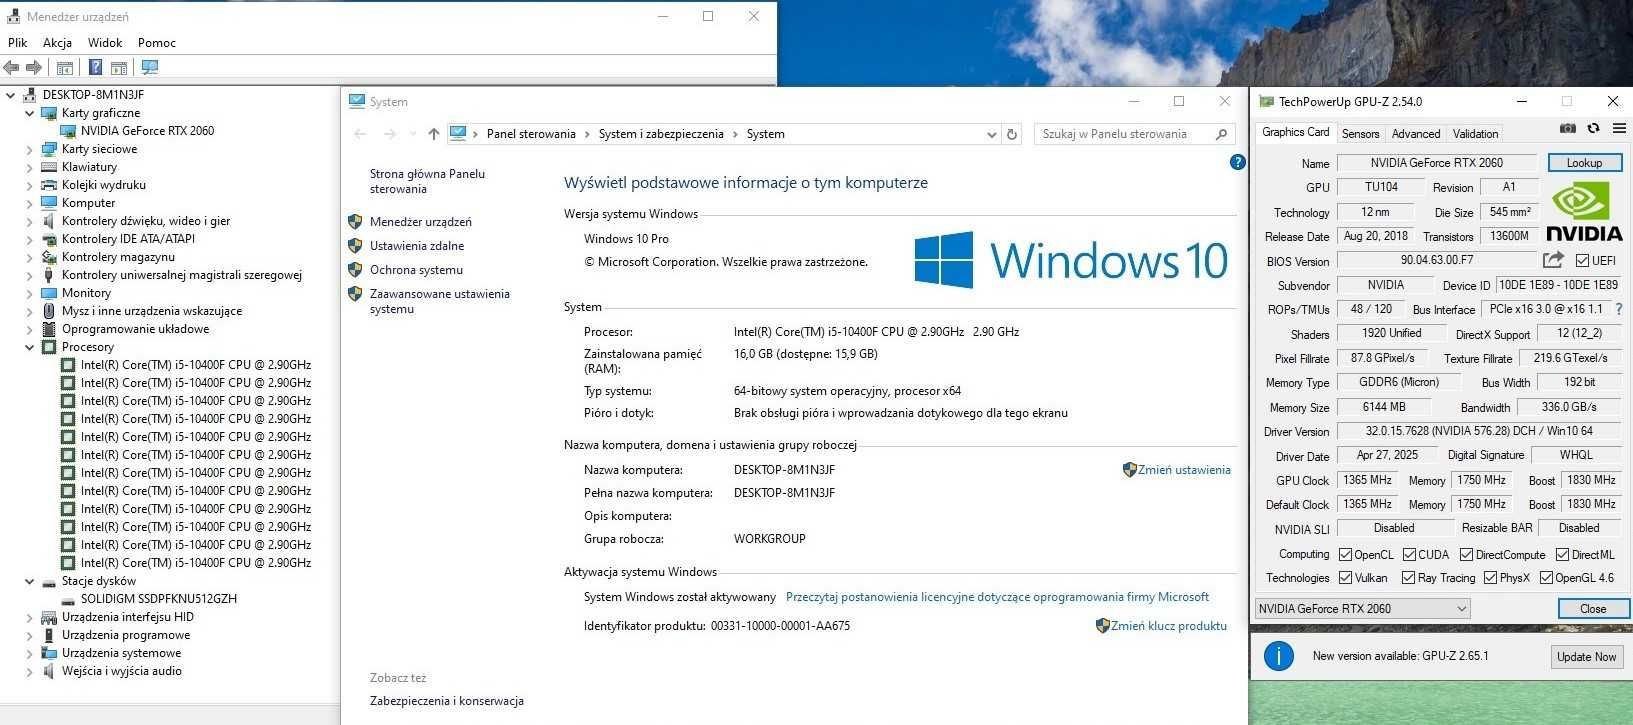
Task: Open the Pomoc menu
Action: coord(157,43)
